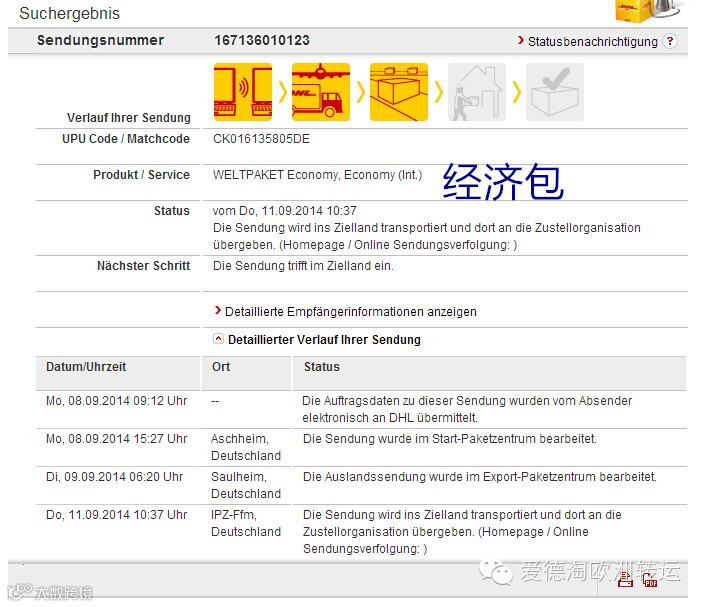Select UPU code CK016135805DE
This screenshot has width=702, height=607.
pos(261,139)
